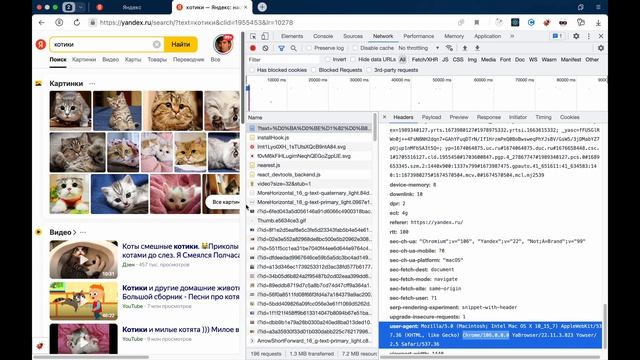Filter requests by Fetch/XHR

[x=424, y=60]
